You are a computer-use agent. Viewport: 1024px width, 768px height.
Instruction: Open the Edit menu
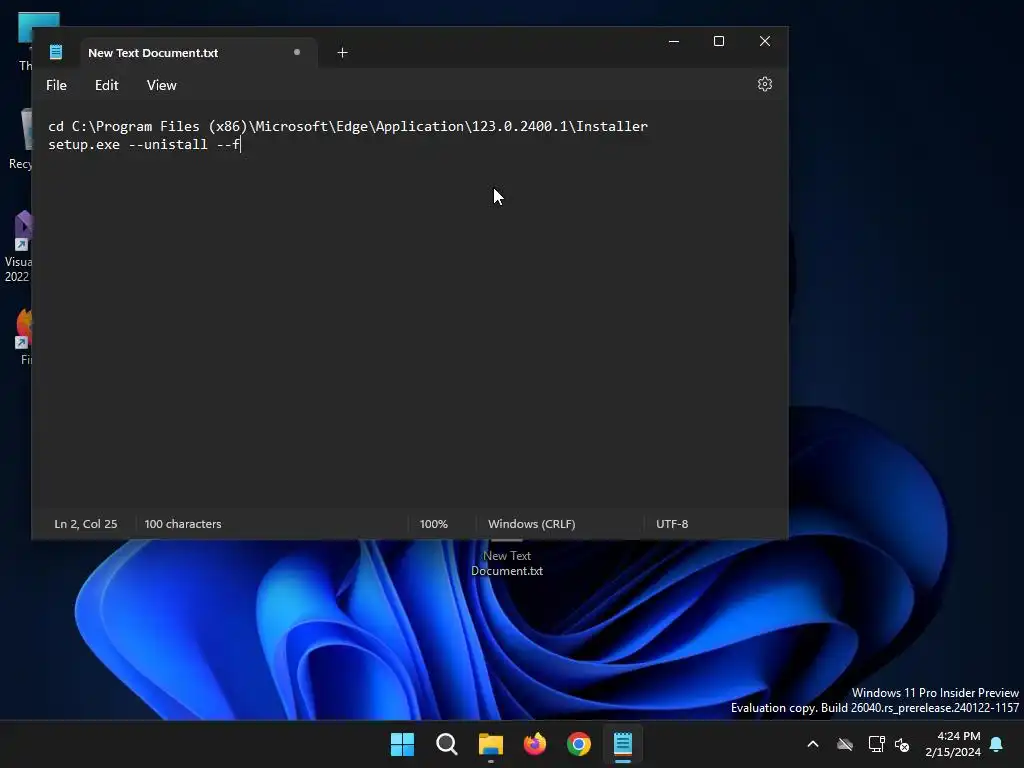[x=106, y=85]
